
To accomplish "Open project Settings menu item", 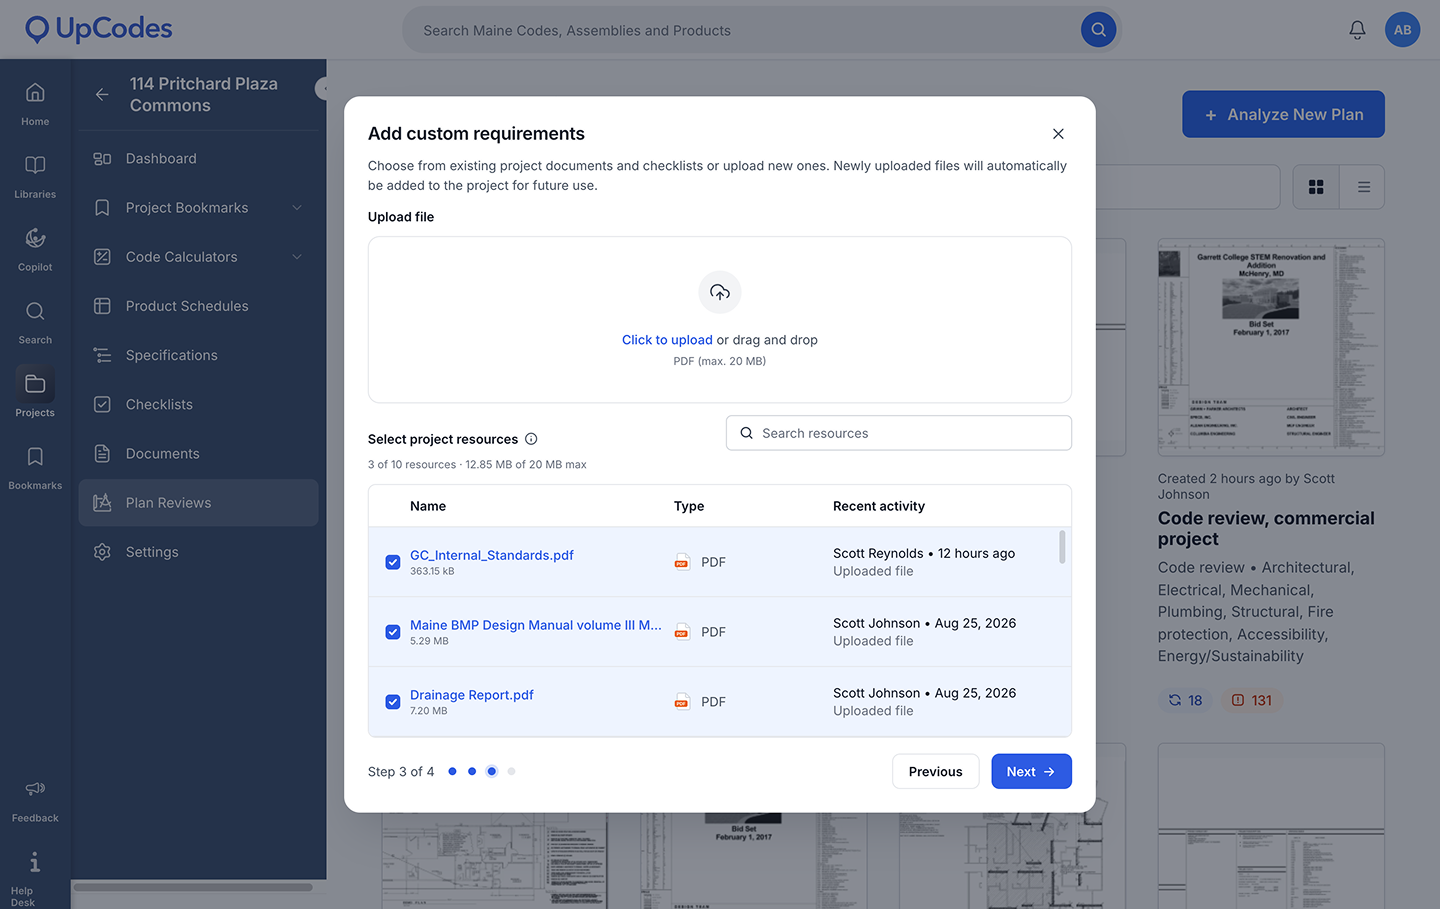I will pos(198,552).
